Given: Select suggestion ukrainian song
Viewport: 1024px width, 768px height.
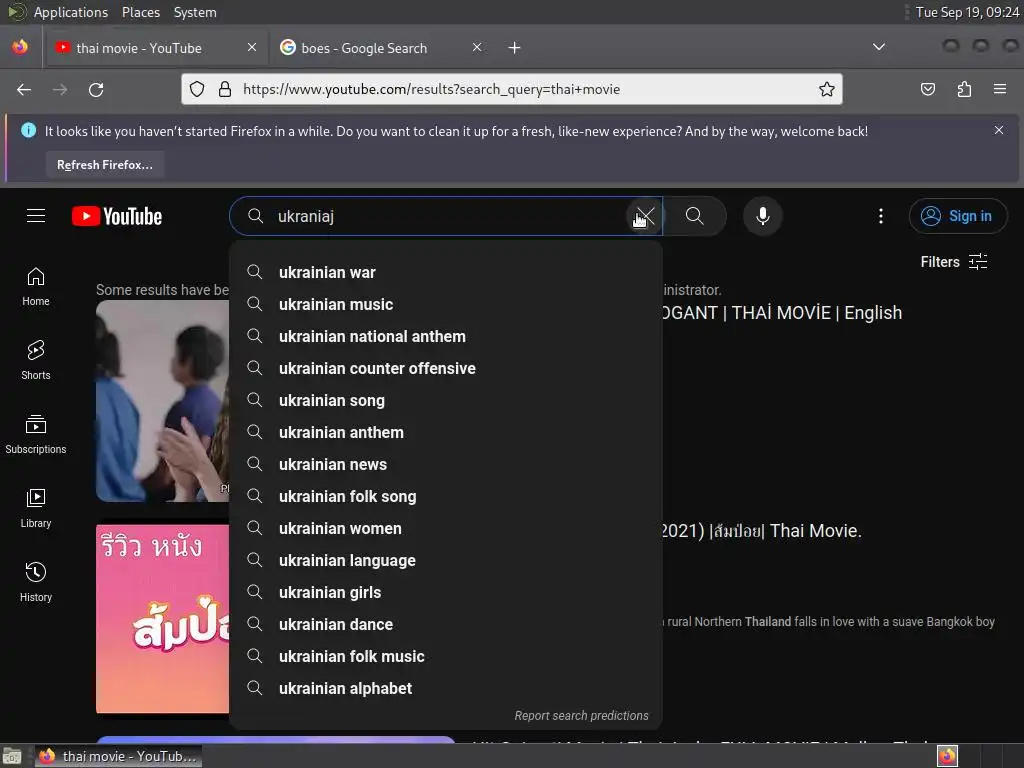Looking at the screenshot, I should pos(446,400).
